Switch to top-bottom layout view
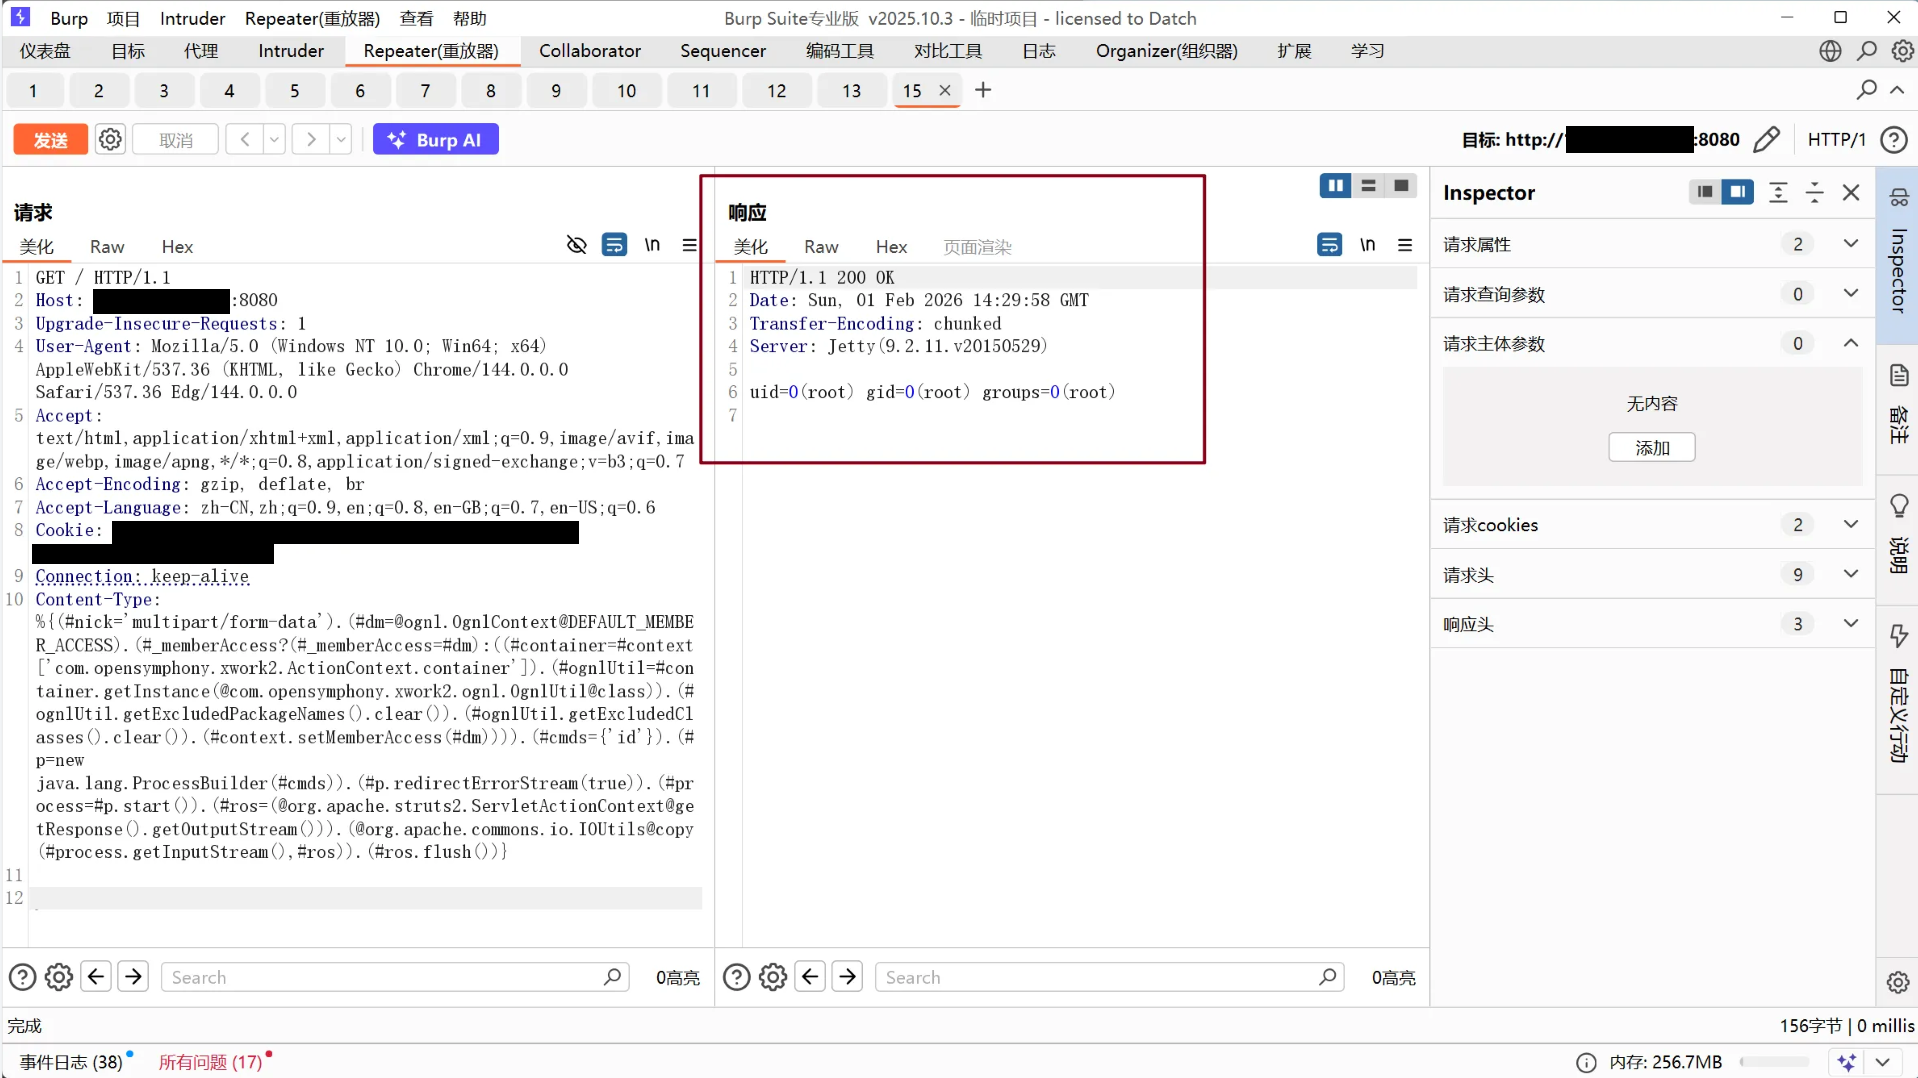The height and width of the screenshot is (1078, 1918). point(1368,186)
